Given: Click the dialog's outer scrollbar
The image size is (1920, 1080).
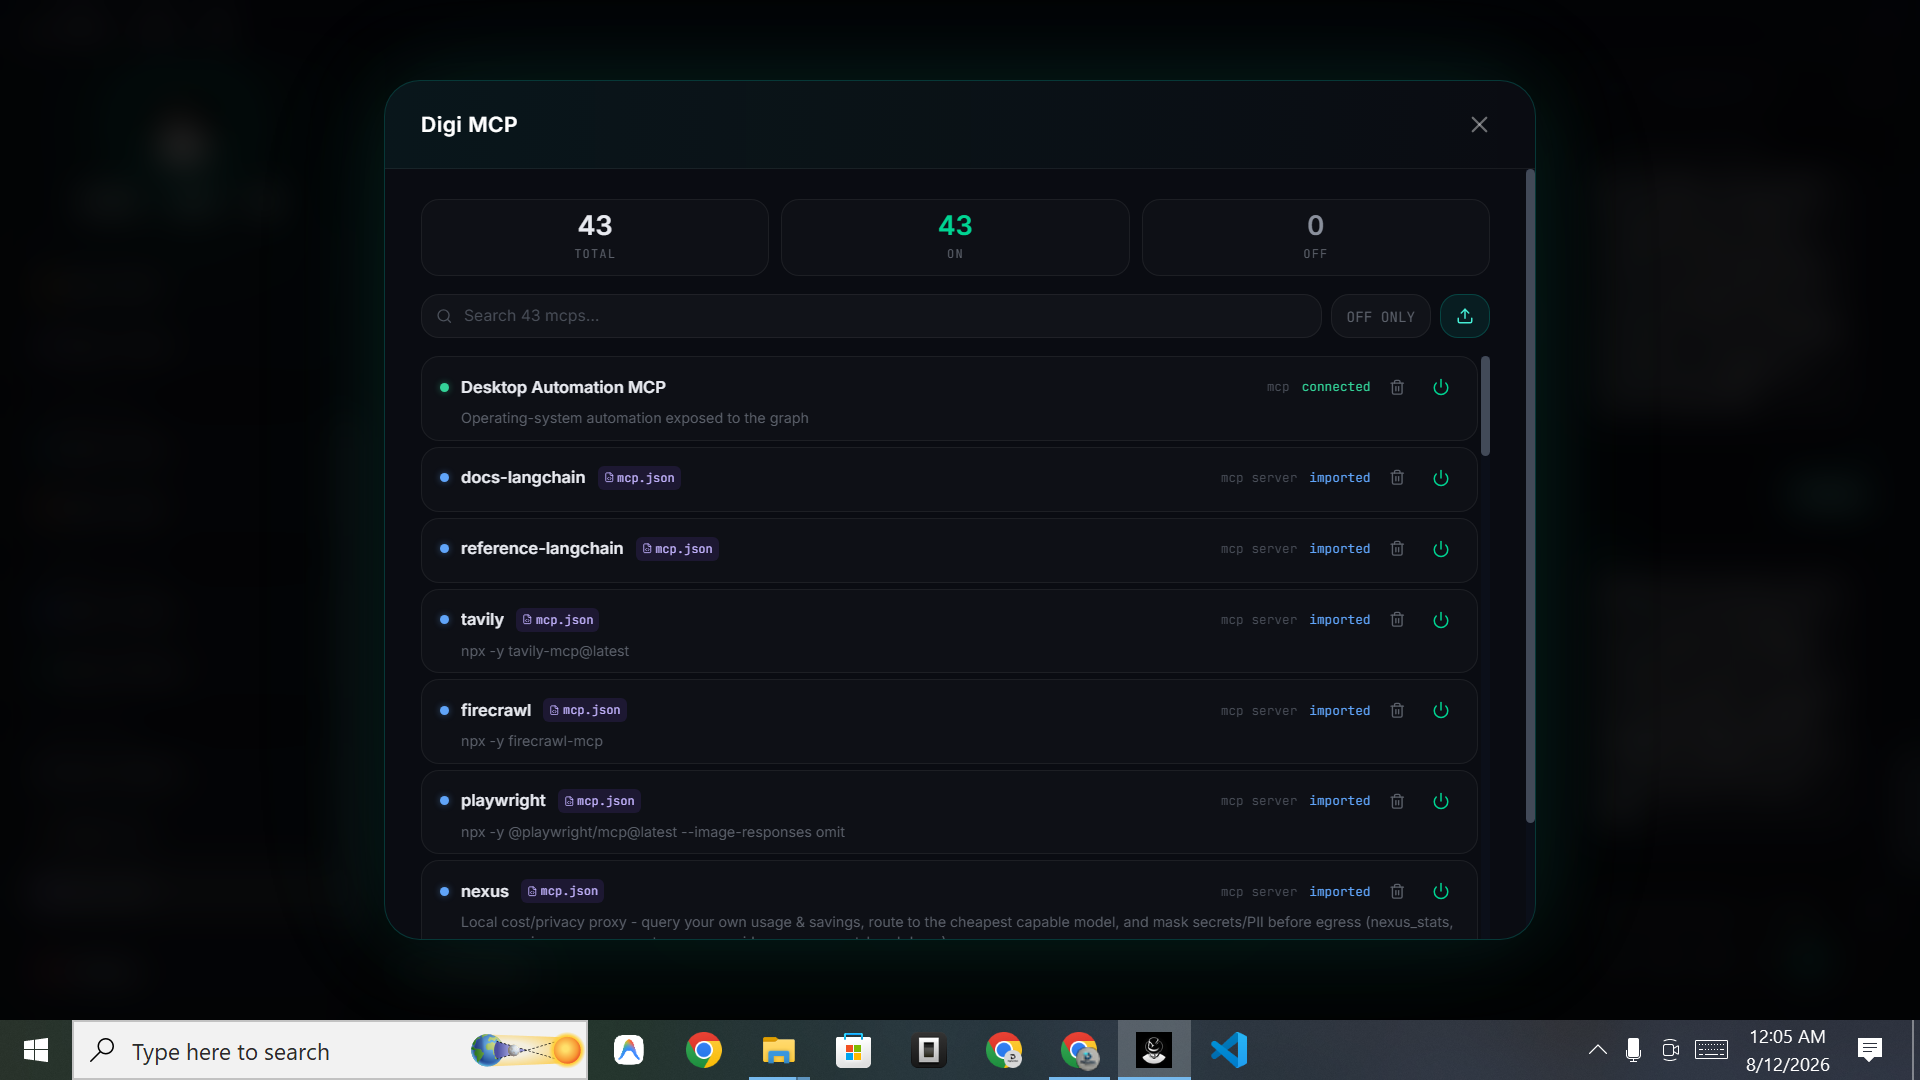Looking at the screenshot, I should coord(1530,497).
